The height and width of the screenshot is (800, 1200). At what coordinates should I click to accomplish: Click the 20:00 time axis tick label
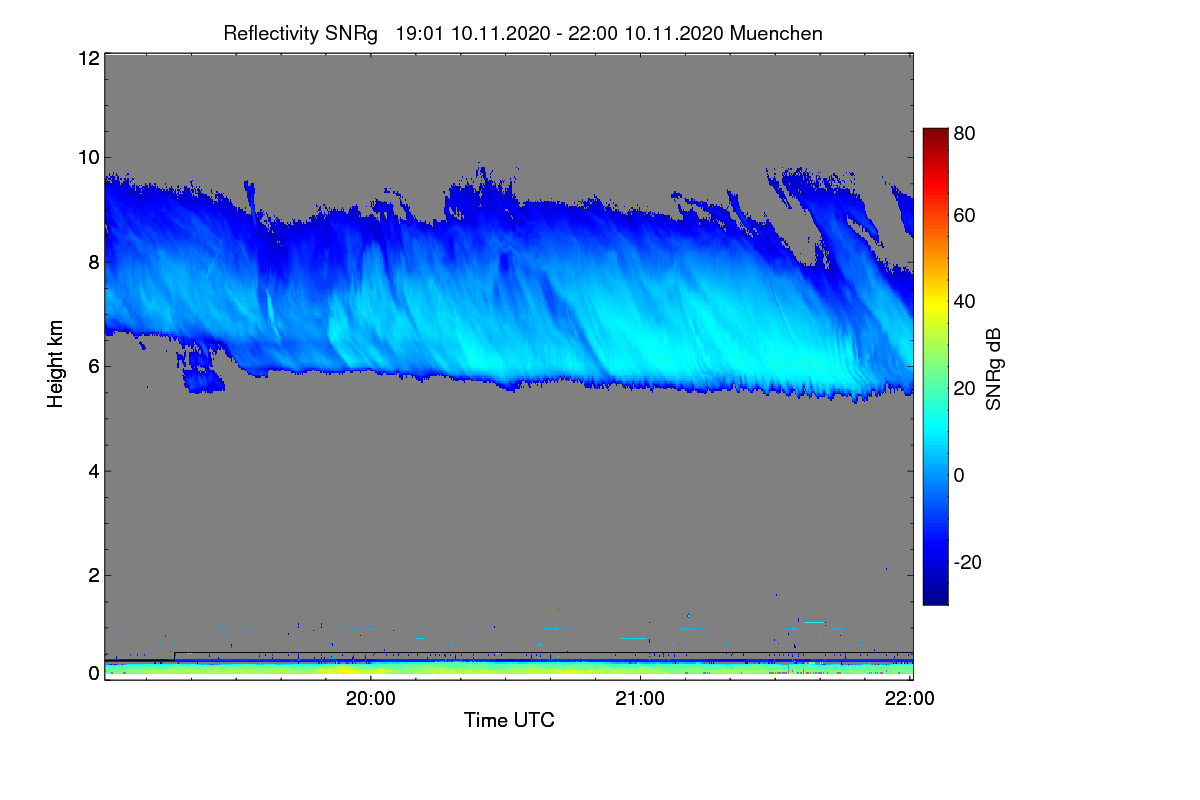371,699
